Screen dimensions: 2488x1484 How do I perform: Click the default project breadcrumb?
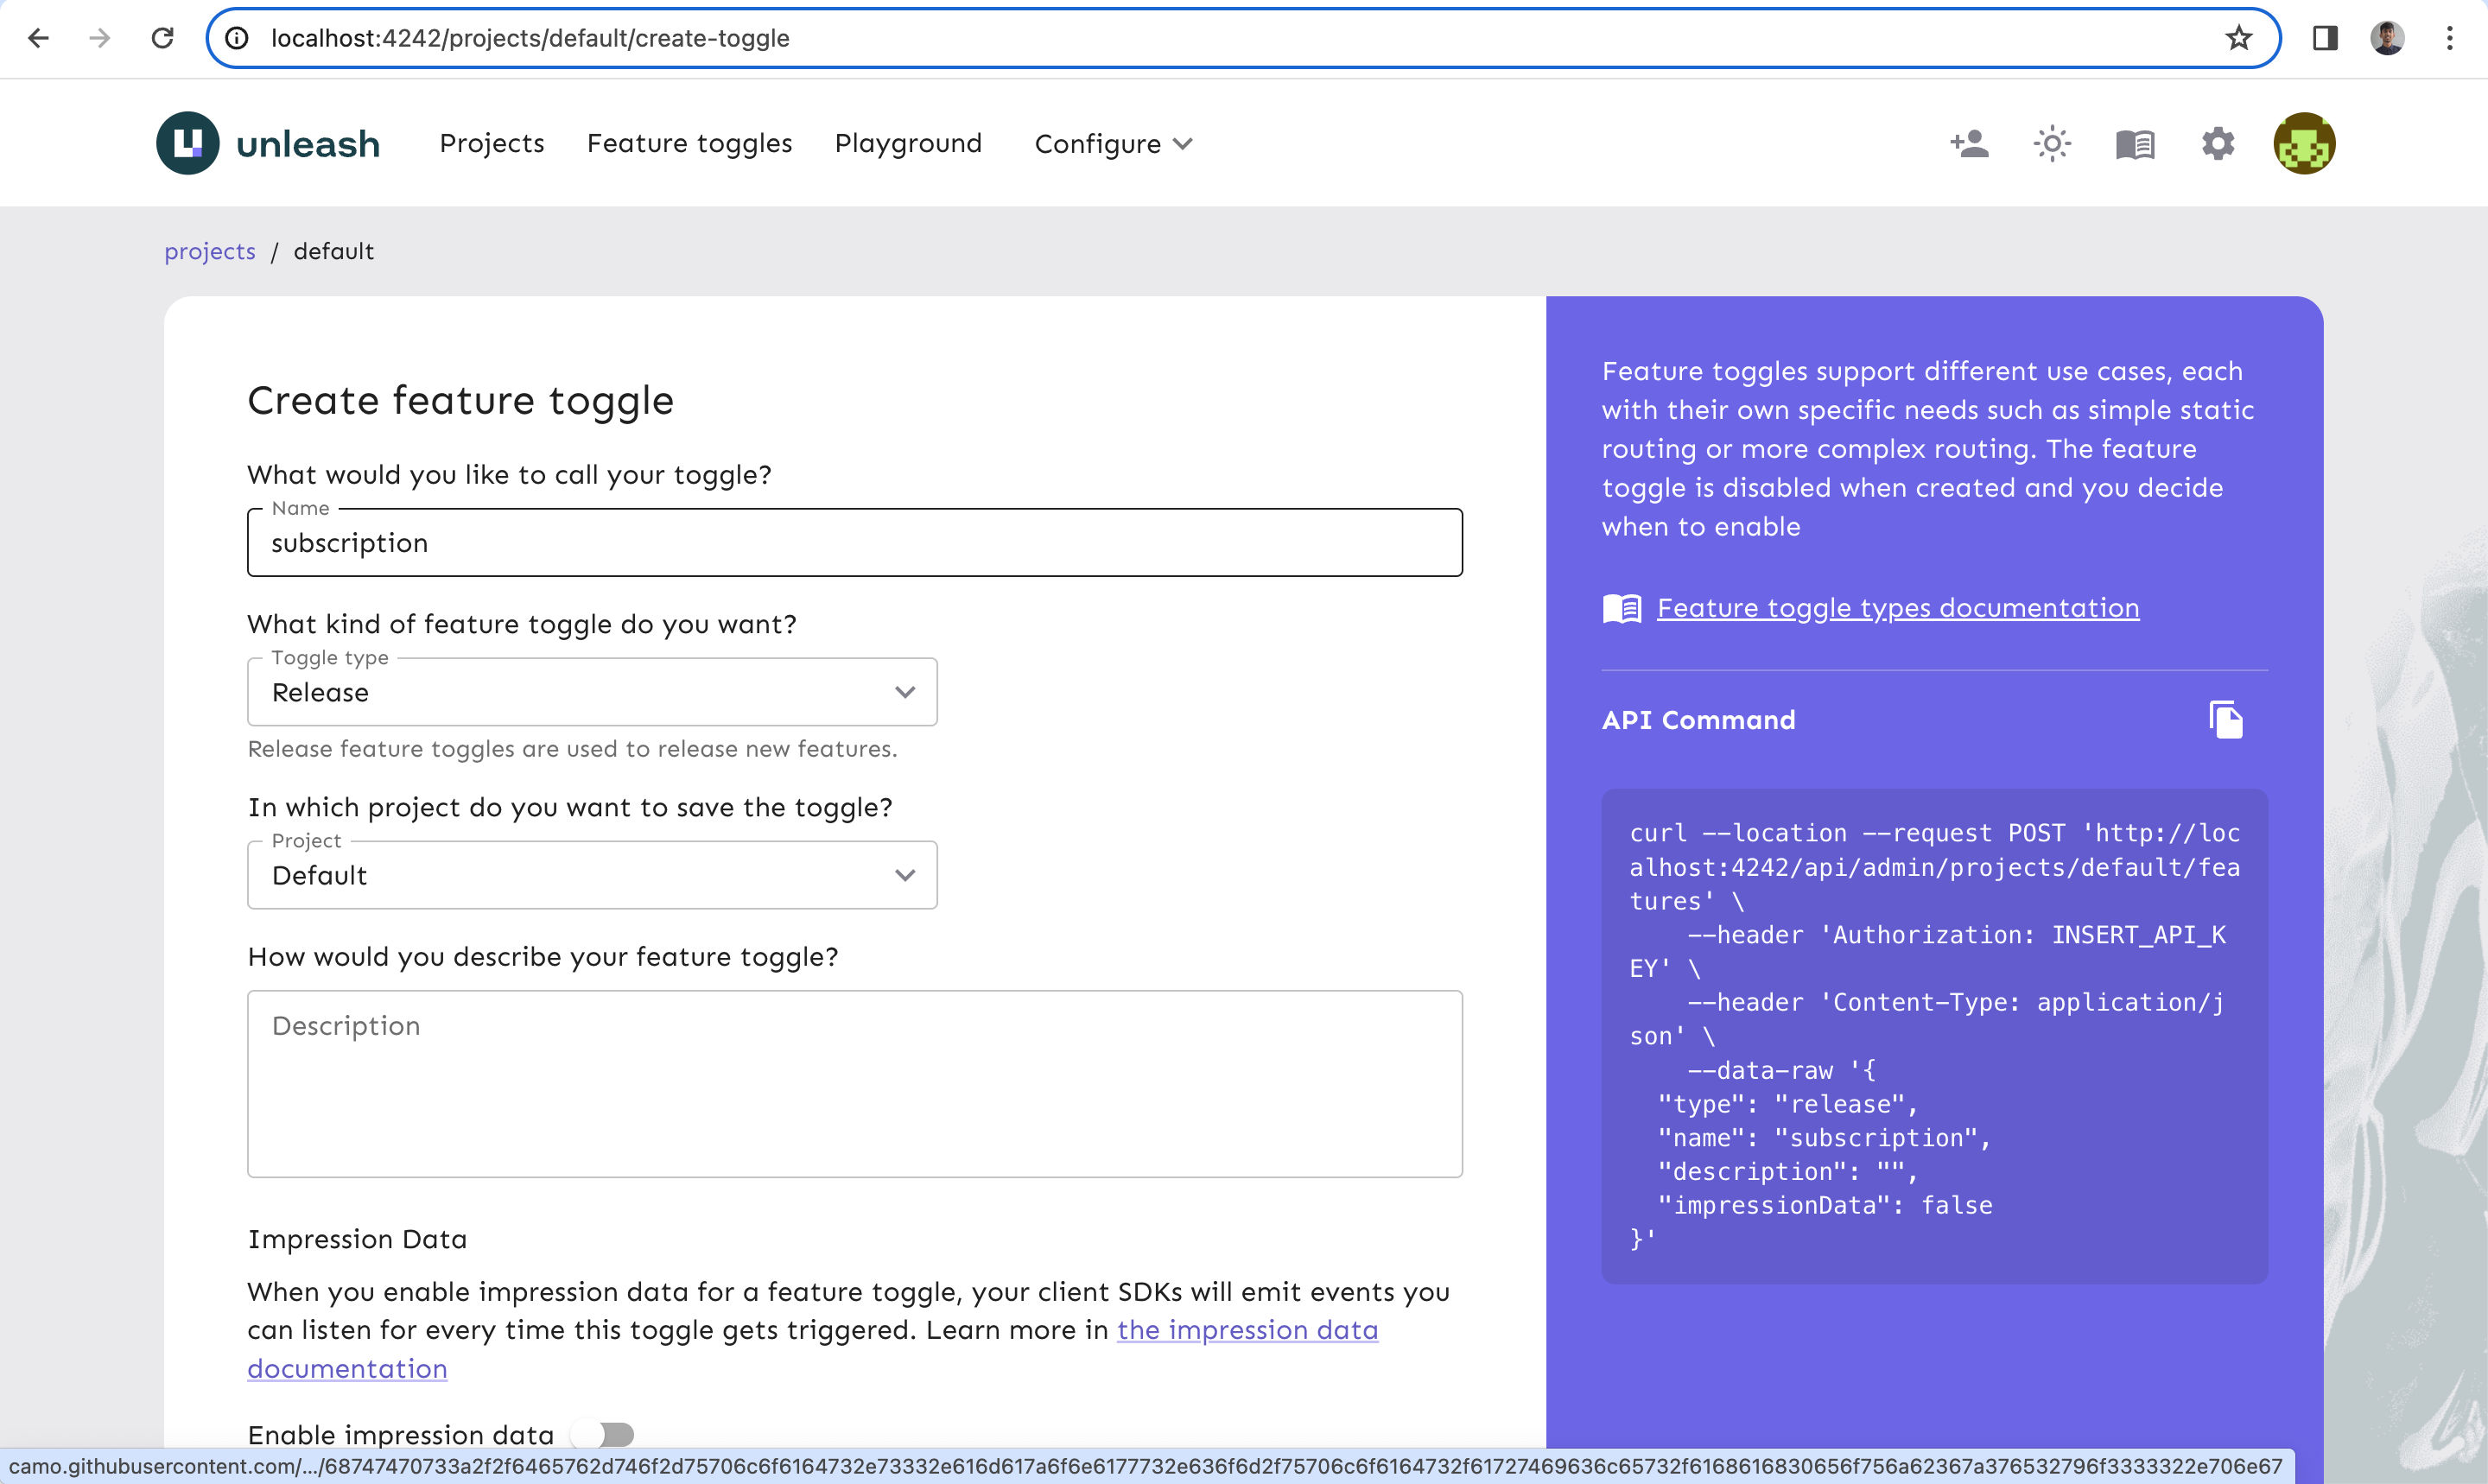pyautogui.click(x=334, y=249)
